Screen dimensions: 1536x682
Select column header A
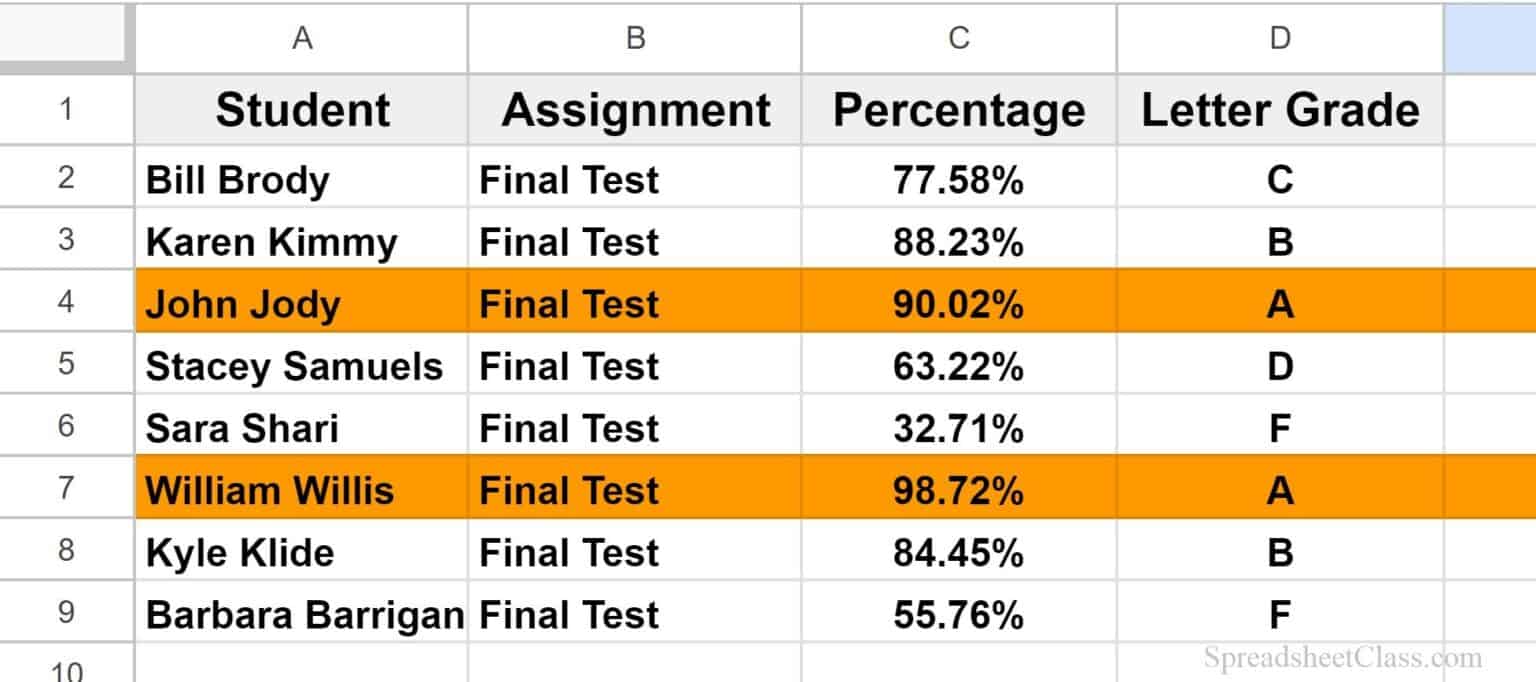[300, 38]
